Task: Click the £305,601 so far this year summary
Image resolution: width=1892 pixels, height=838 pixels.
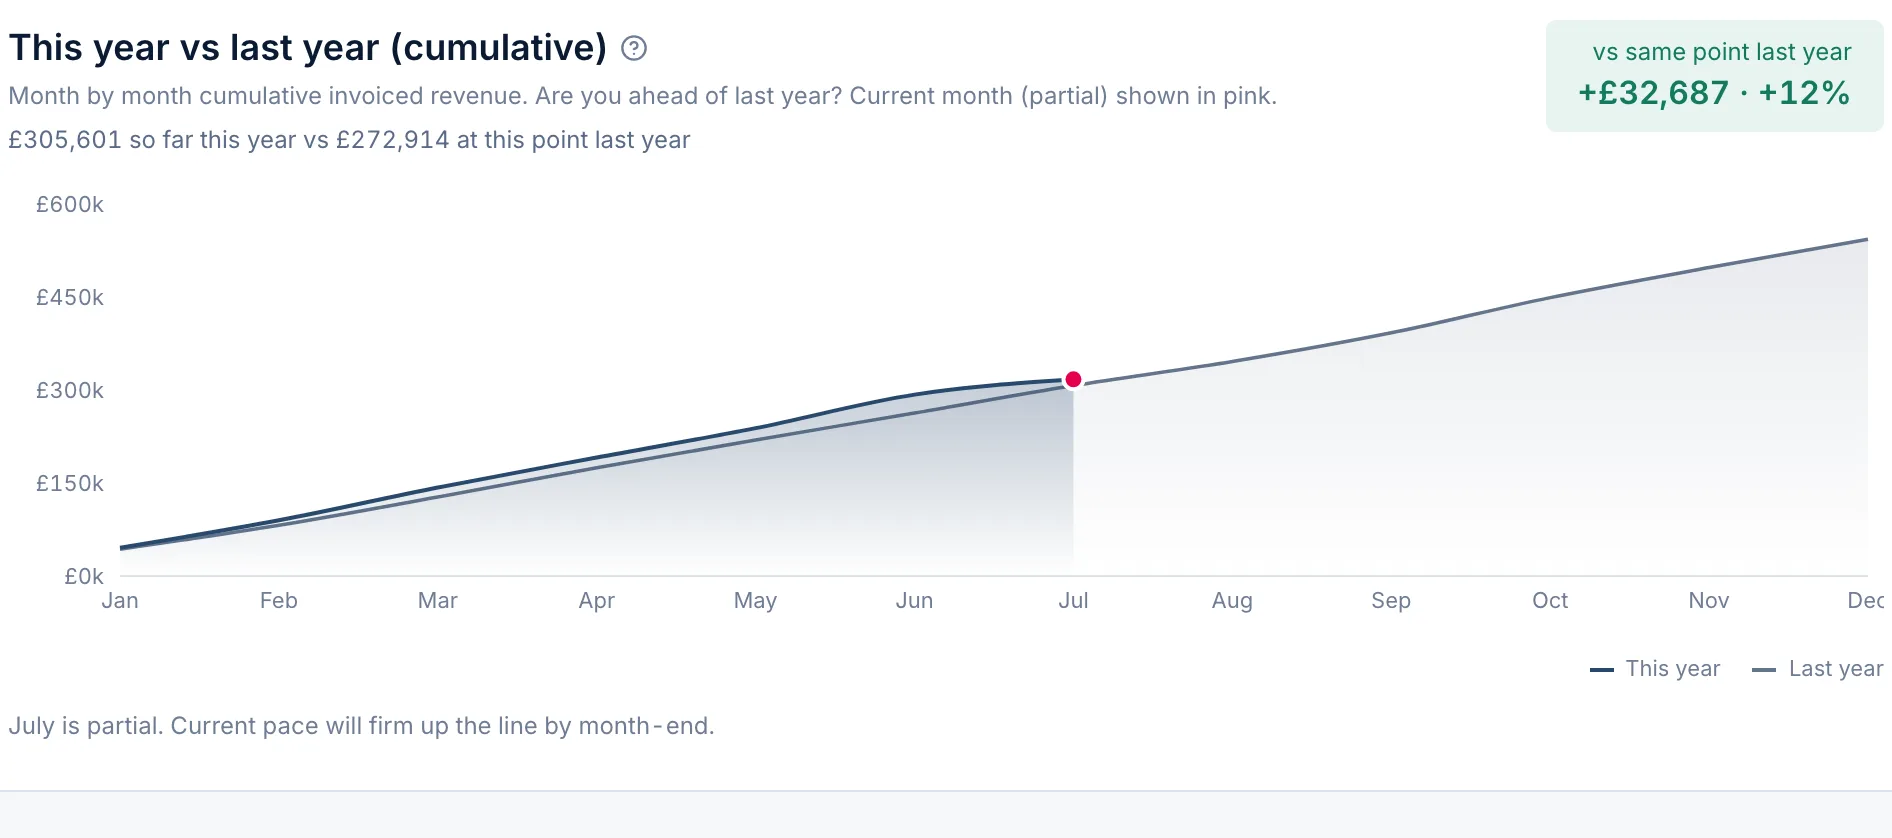Action: (x=349, y=140)
